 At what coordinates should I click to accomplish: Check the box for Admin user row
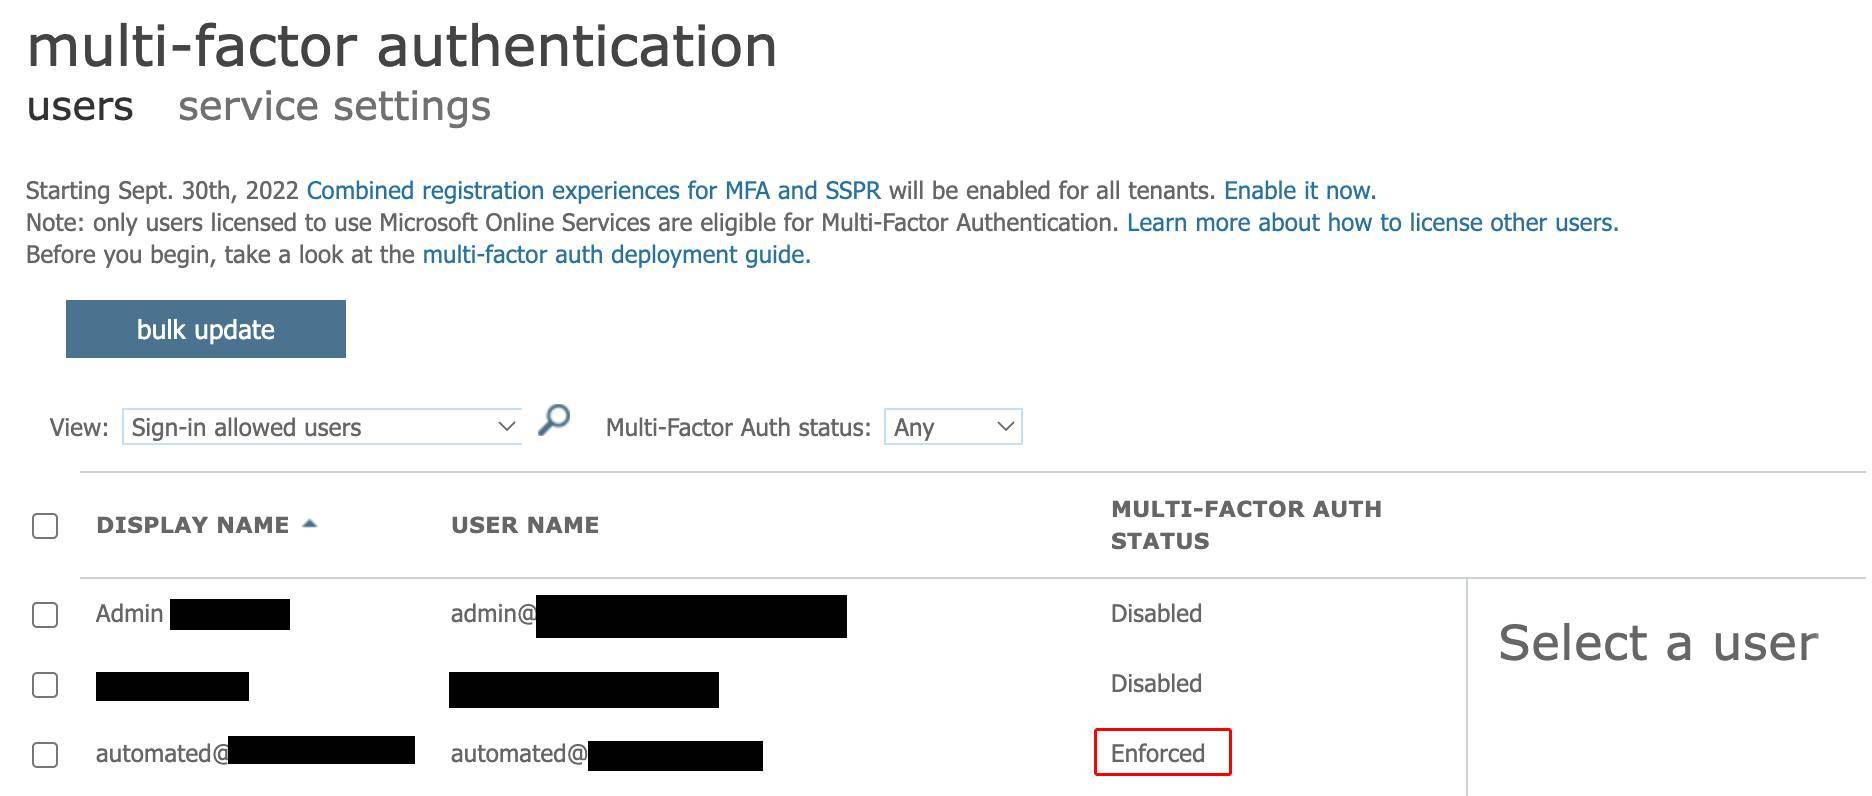pos(45,615)
